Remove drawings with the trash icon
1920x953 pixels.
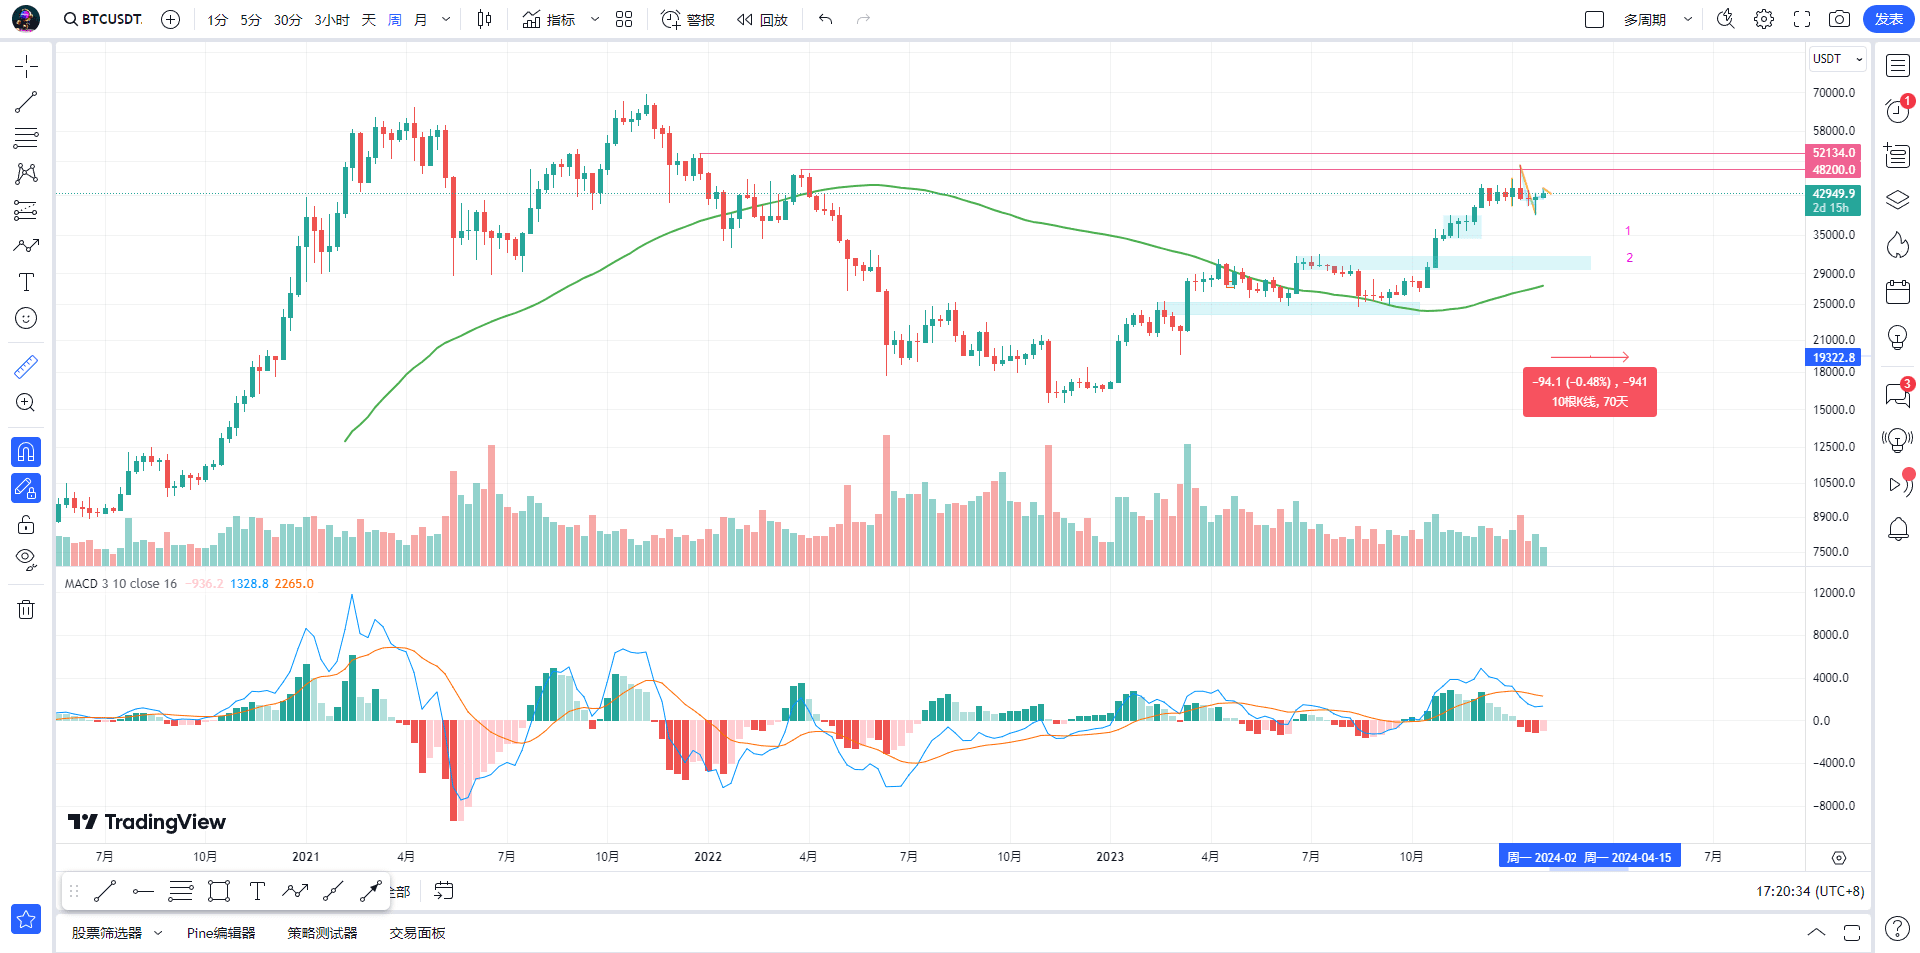[x=26, y=609]
